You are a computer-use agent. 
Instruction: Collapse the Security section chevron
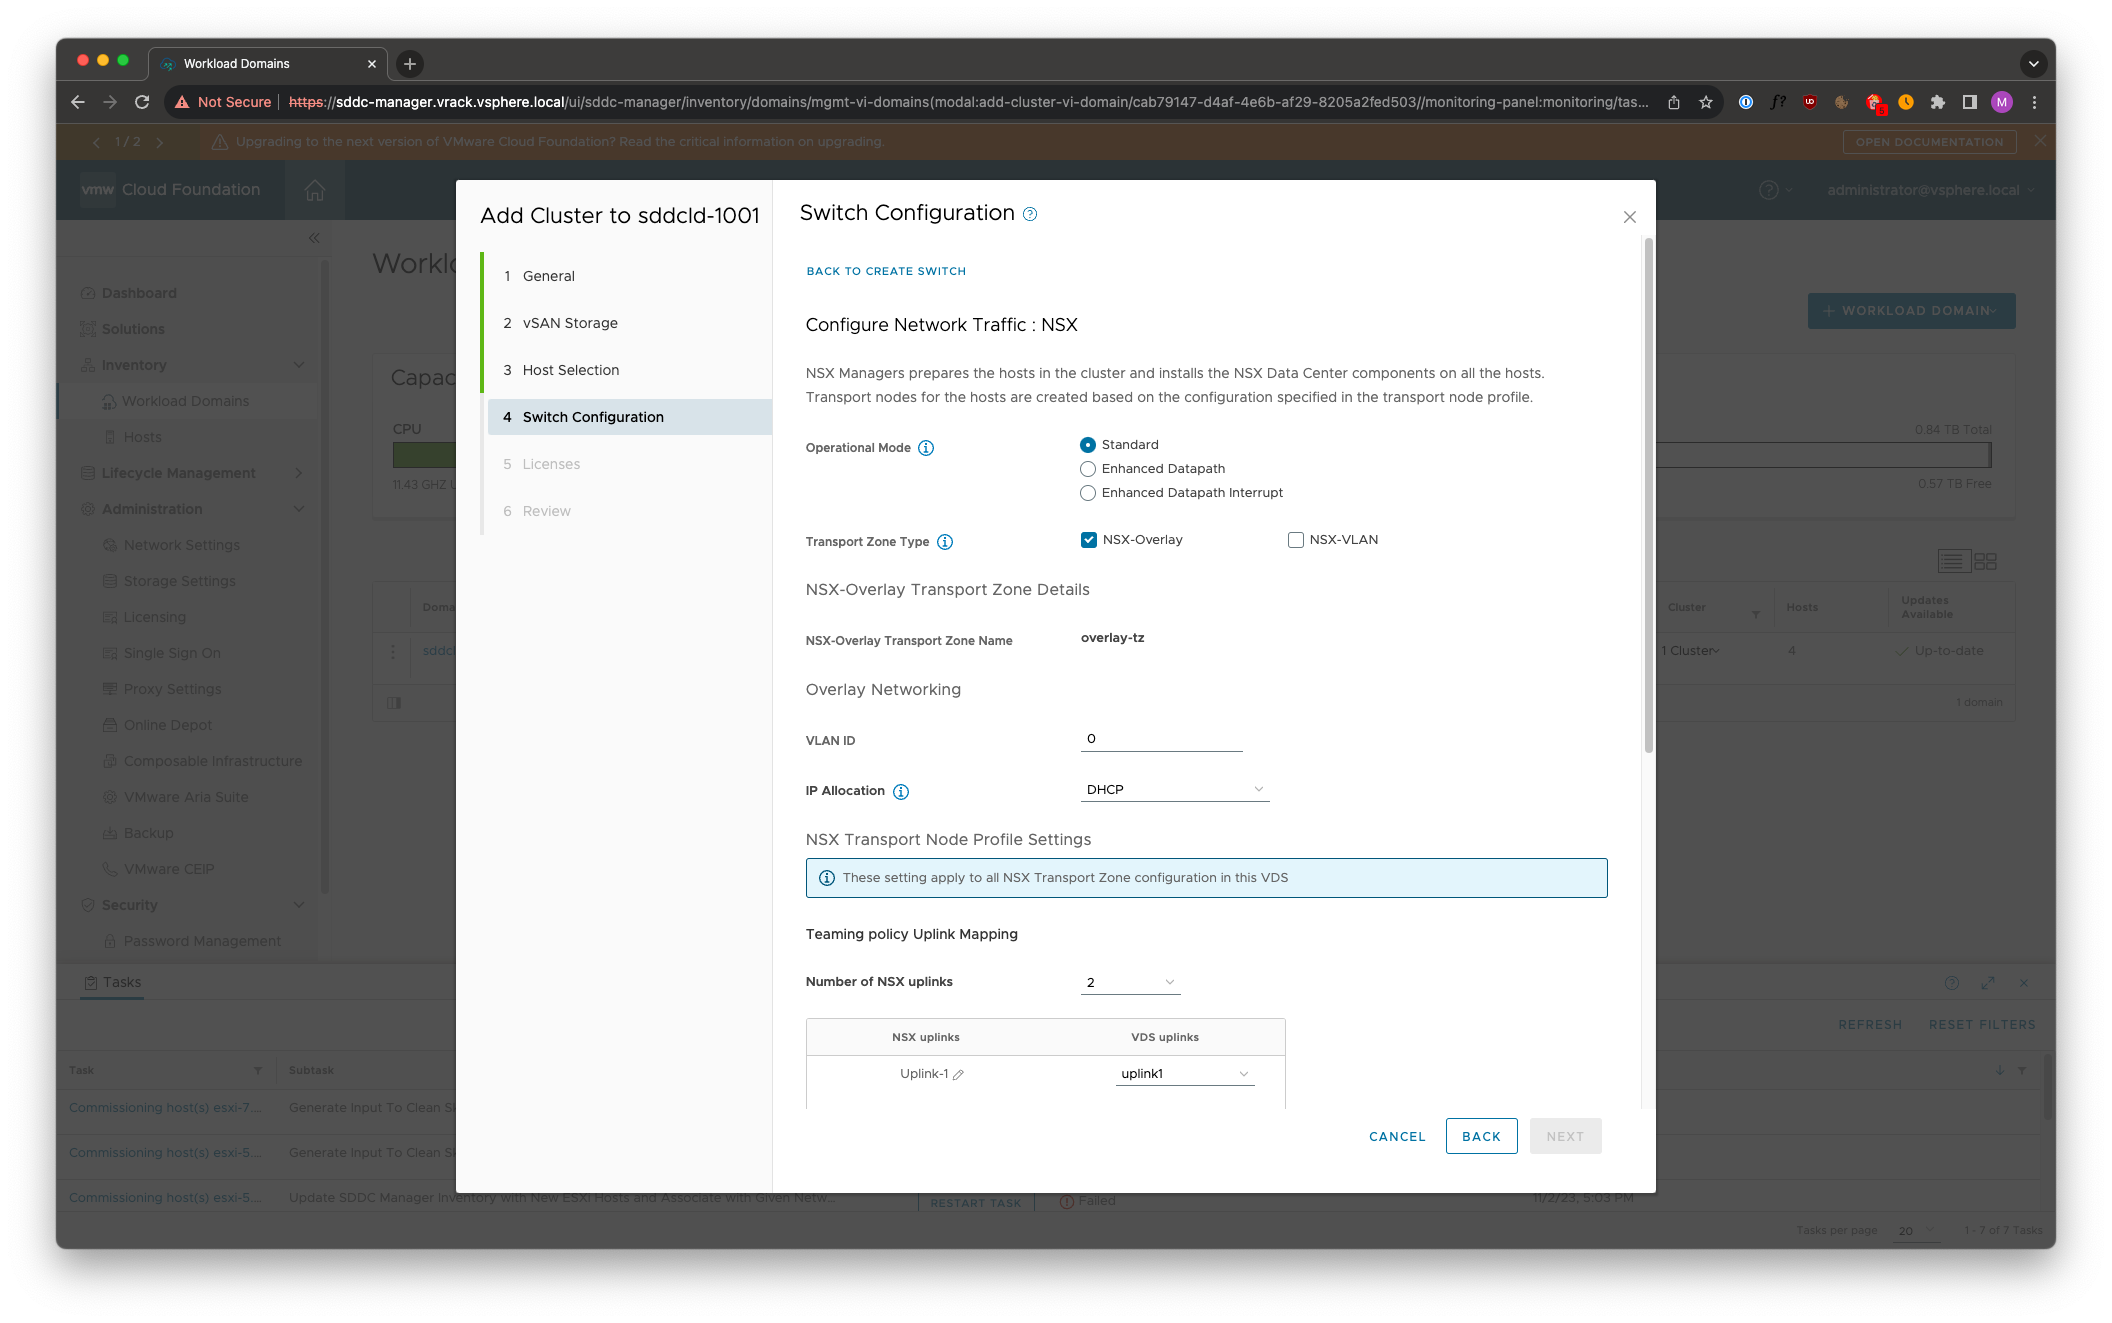pos(299,905)
